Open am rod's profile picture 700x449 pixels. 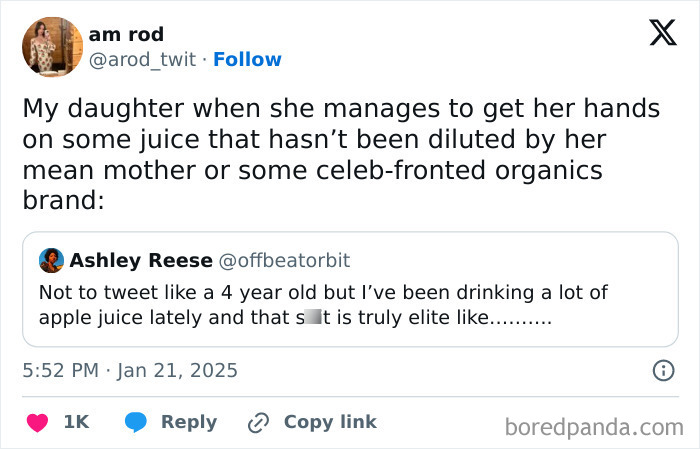(51, 47)
